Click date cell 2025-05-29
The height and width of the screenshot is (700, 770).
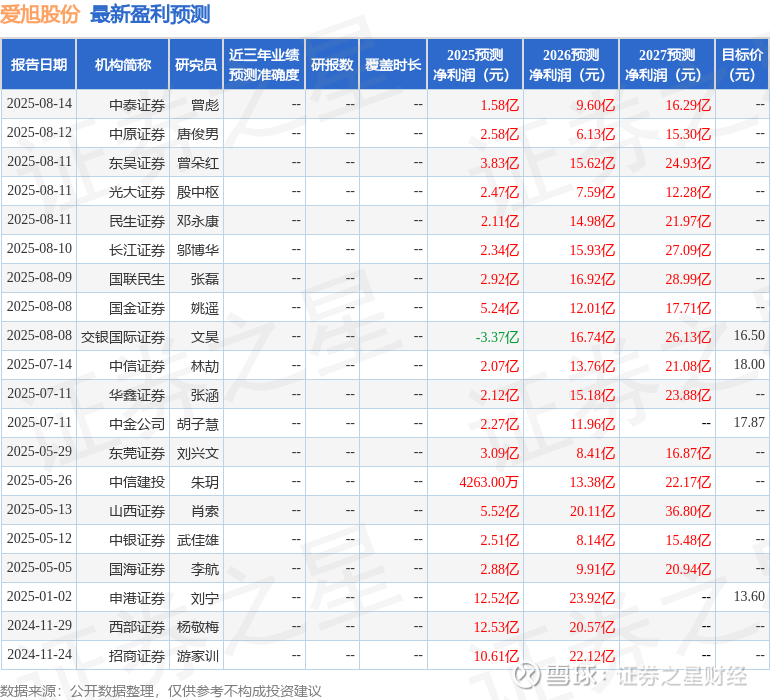tap(39, 451)
